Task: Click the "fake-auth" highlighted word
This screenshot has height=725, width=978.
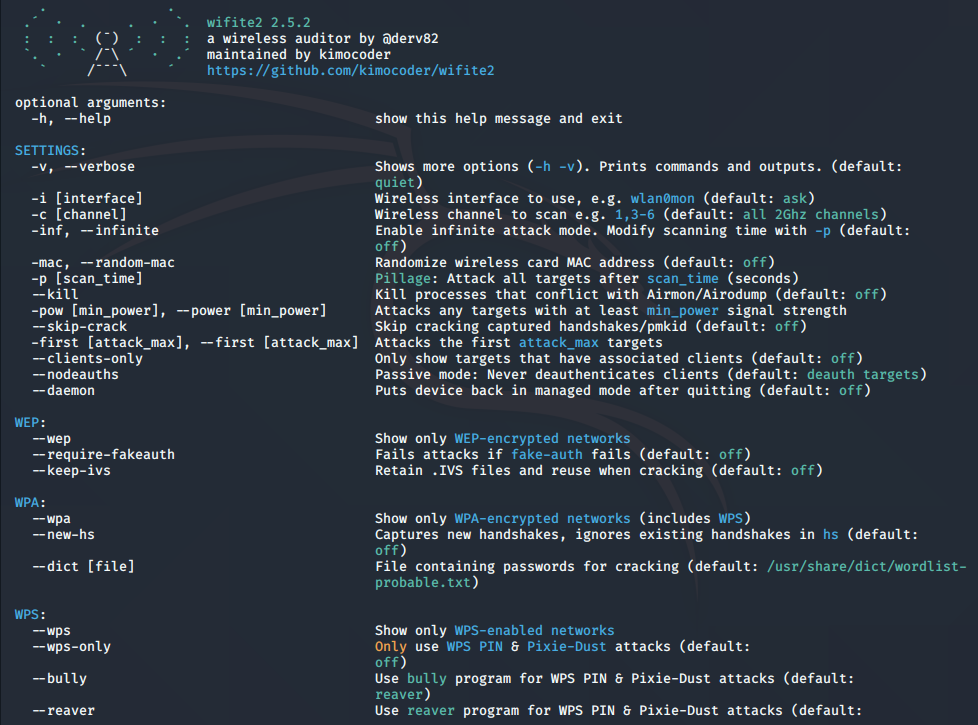Action: (547, 455)
